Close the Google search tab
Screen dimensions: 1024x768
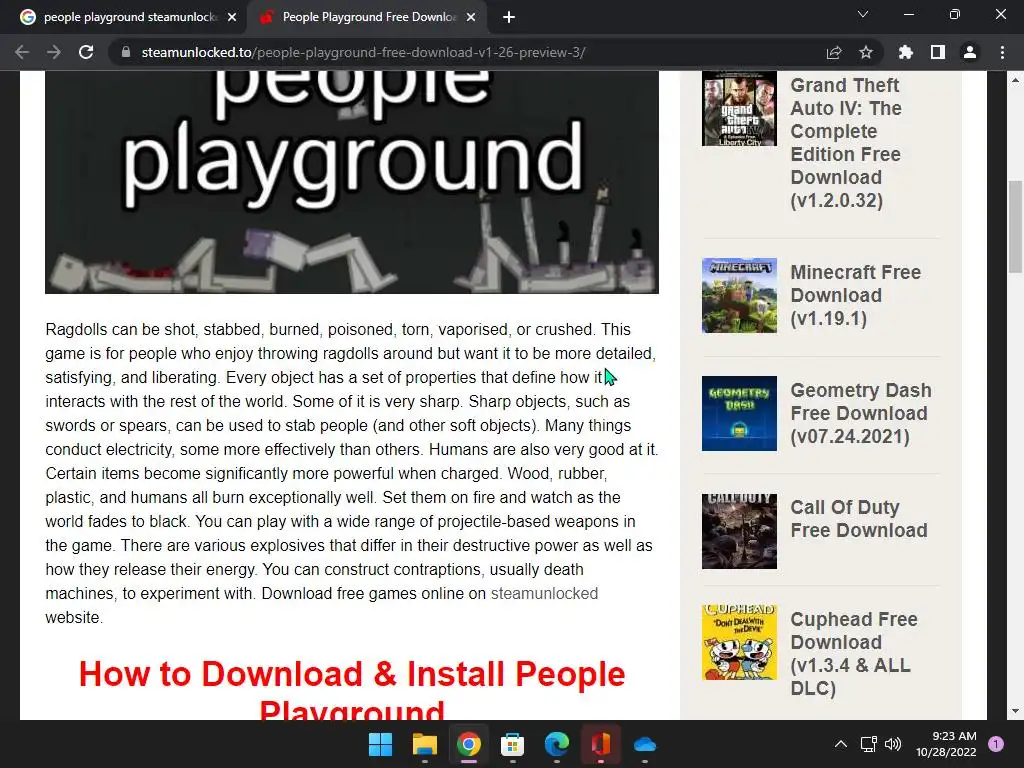[x=232, y=18]
